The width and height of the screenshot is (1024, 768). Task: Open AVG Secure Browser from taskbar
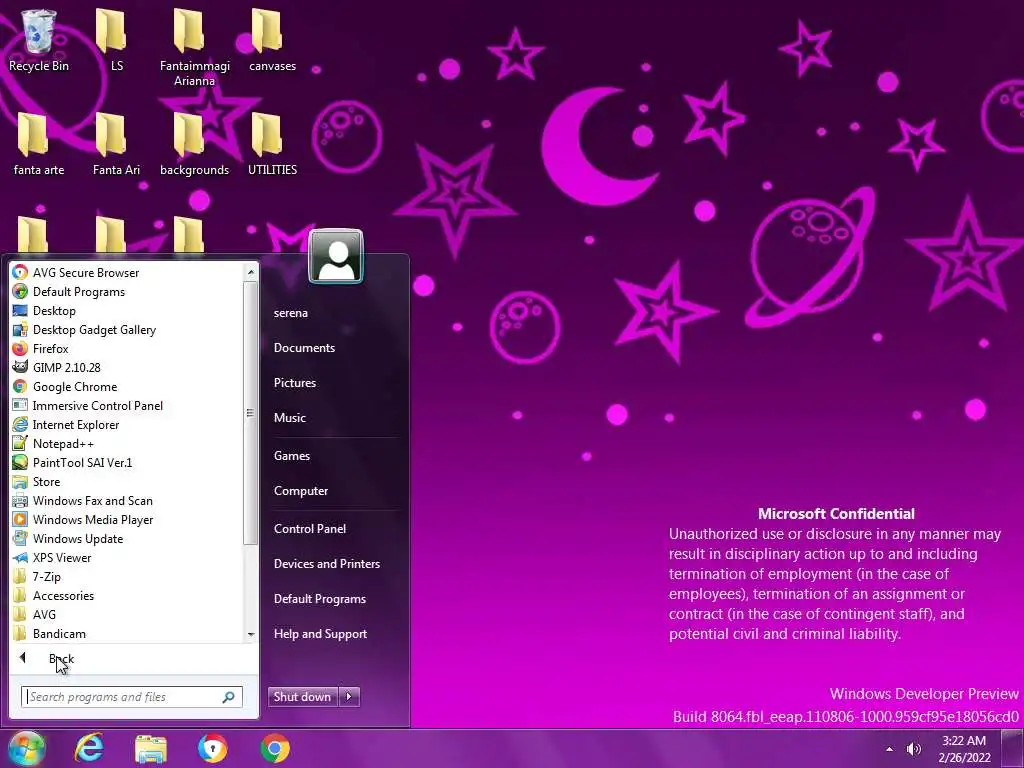coord(213,749)
